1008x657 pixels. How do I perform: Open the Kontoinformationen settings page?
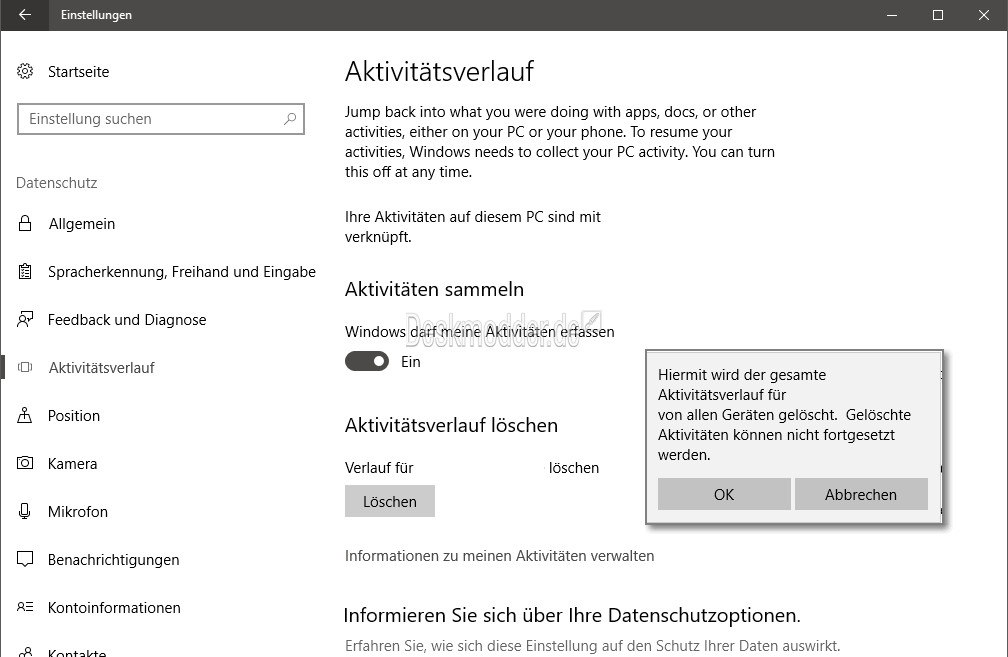tap(114, 608)
